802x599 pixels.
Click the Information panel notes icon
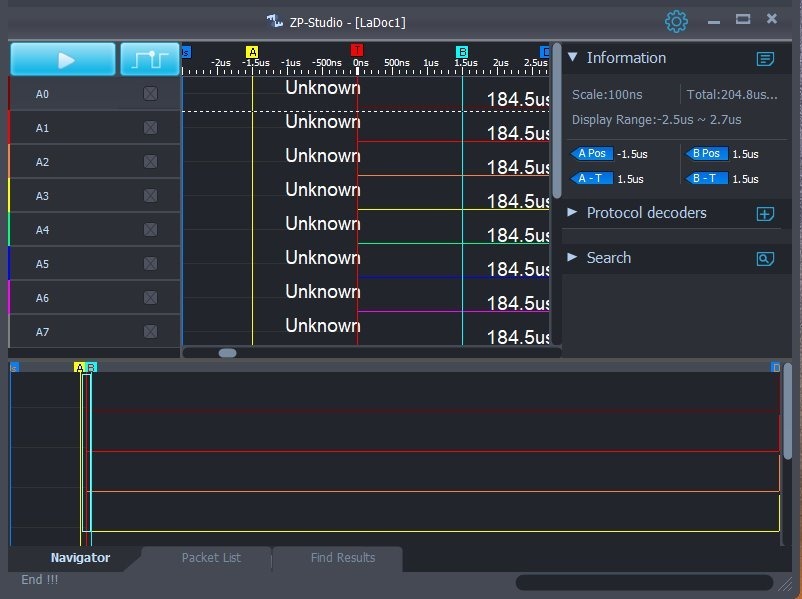pyautogui.click(x=765, y=59)
